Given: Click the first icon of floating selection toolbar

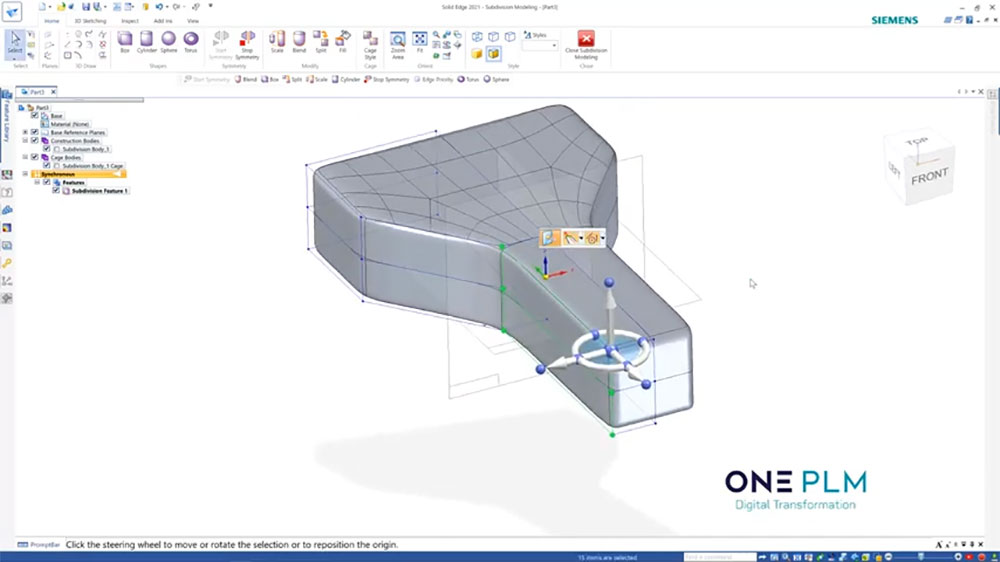Looking at the screenshot, I should click(549, 238).
